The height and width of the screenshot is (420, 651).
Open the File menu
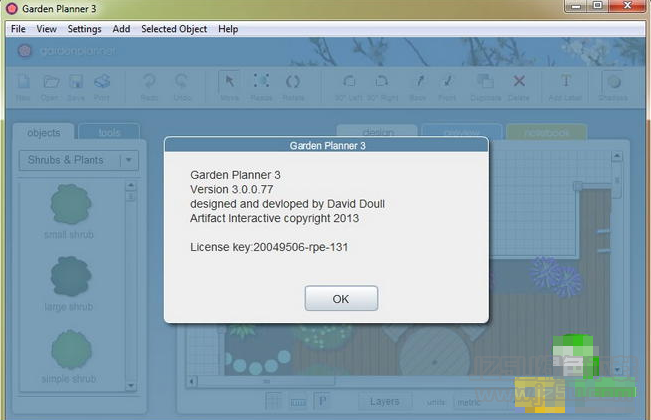pyautogui.click(x=18, y=29)
